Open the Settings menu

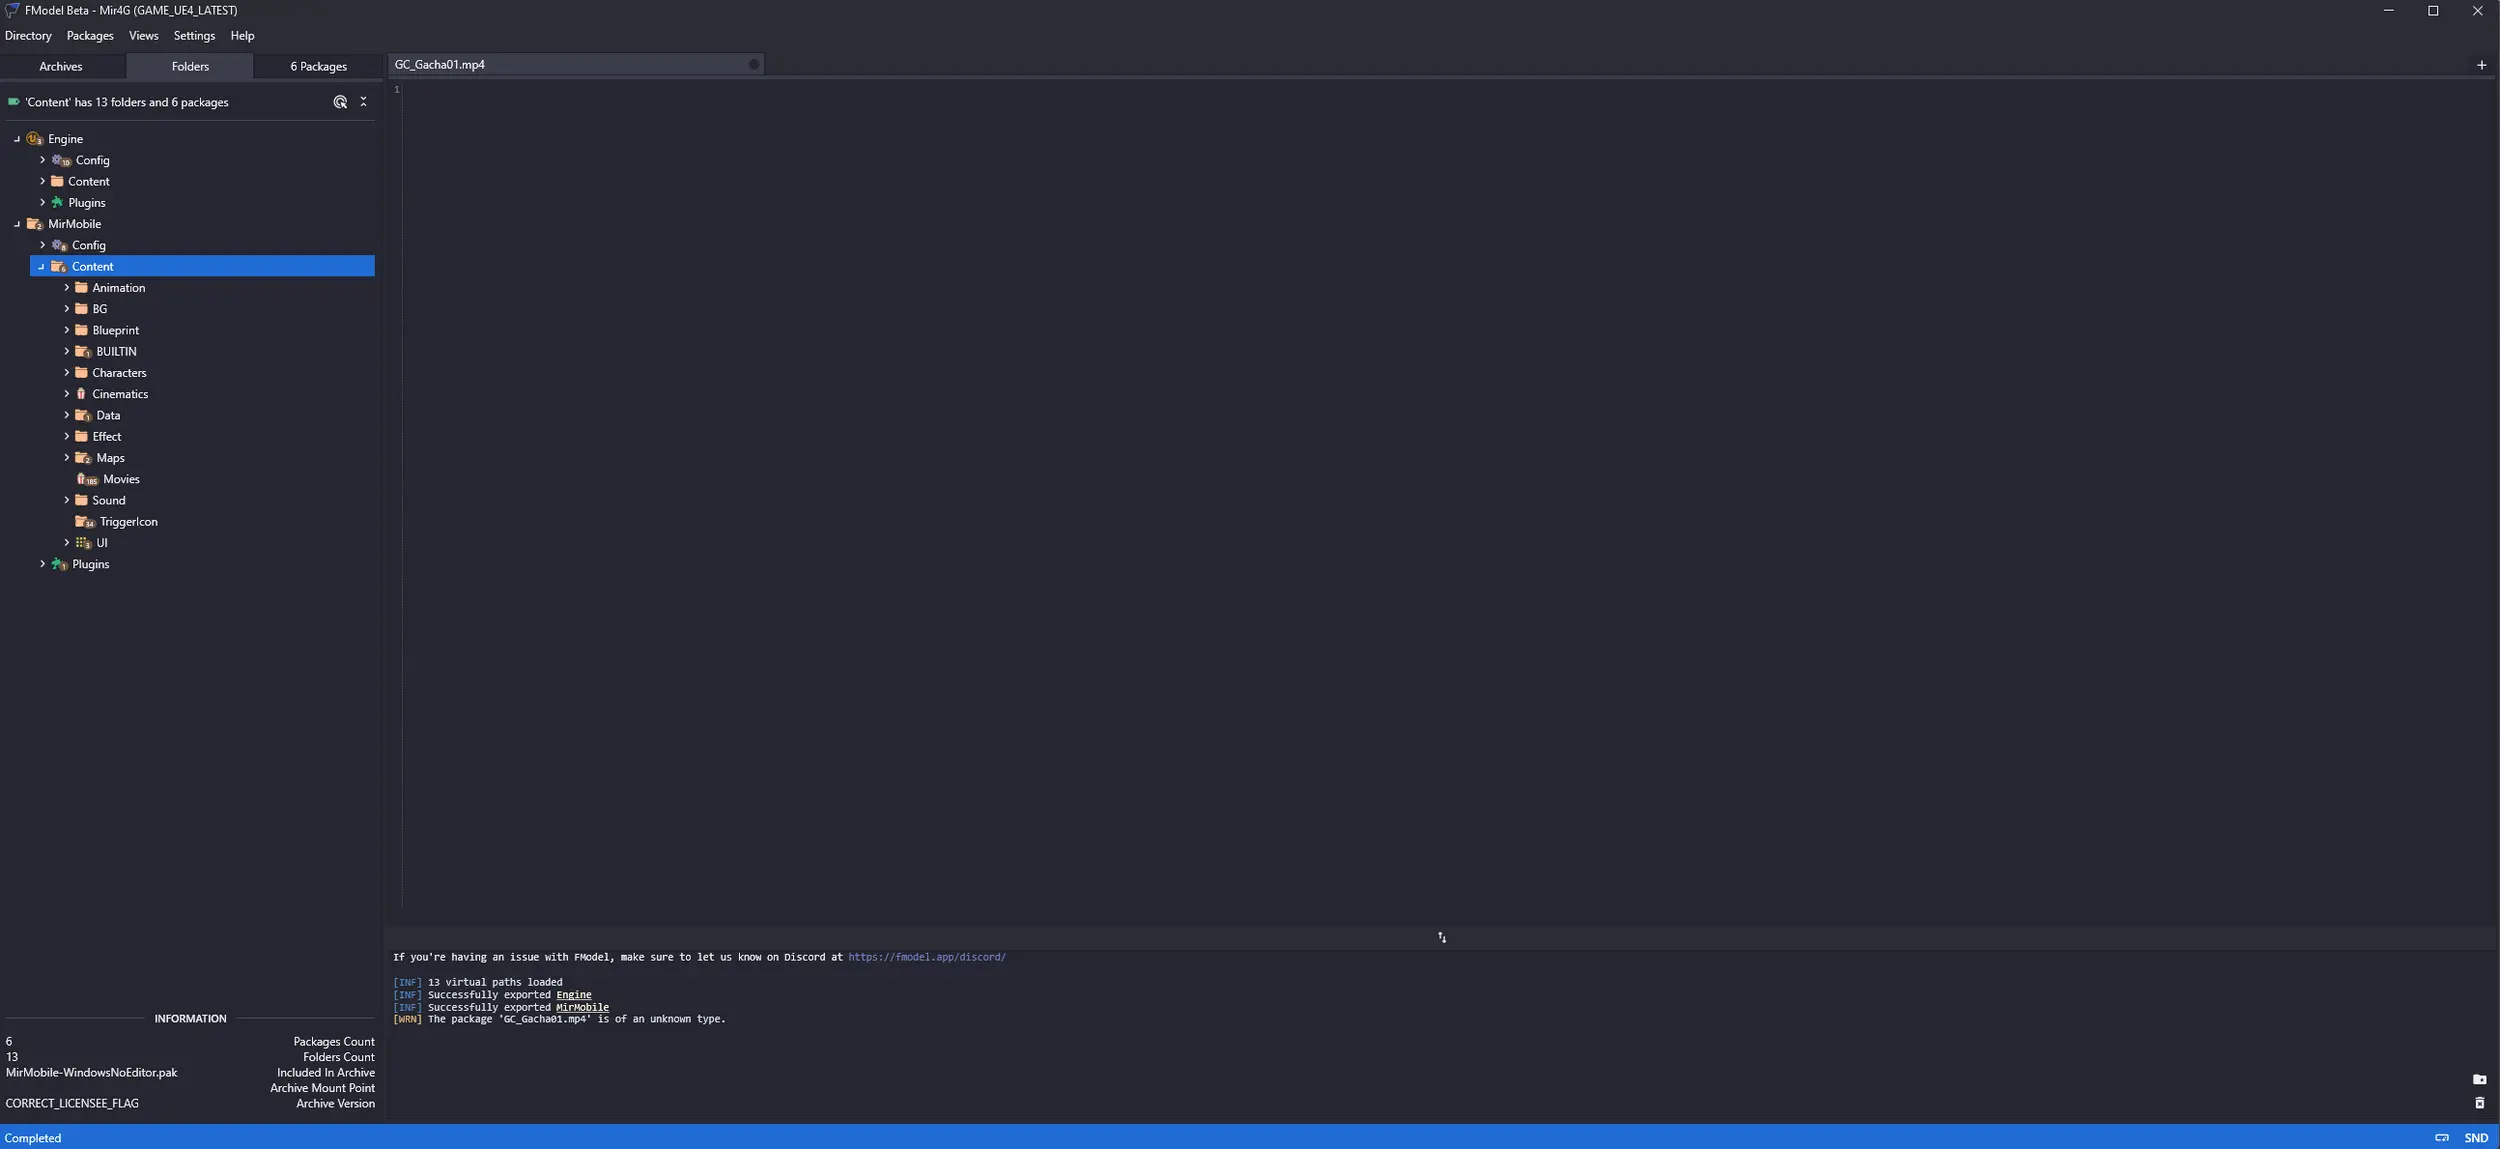tap(194, 36)
